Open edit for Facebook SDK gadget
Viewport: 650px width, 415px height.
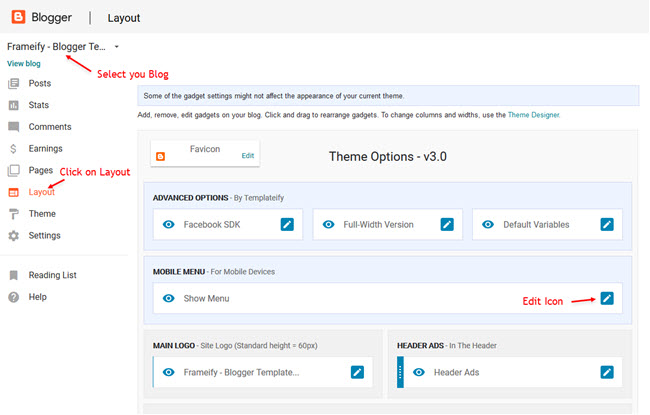click(287, 224)
